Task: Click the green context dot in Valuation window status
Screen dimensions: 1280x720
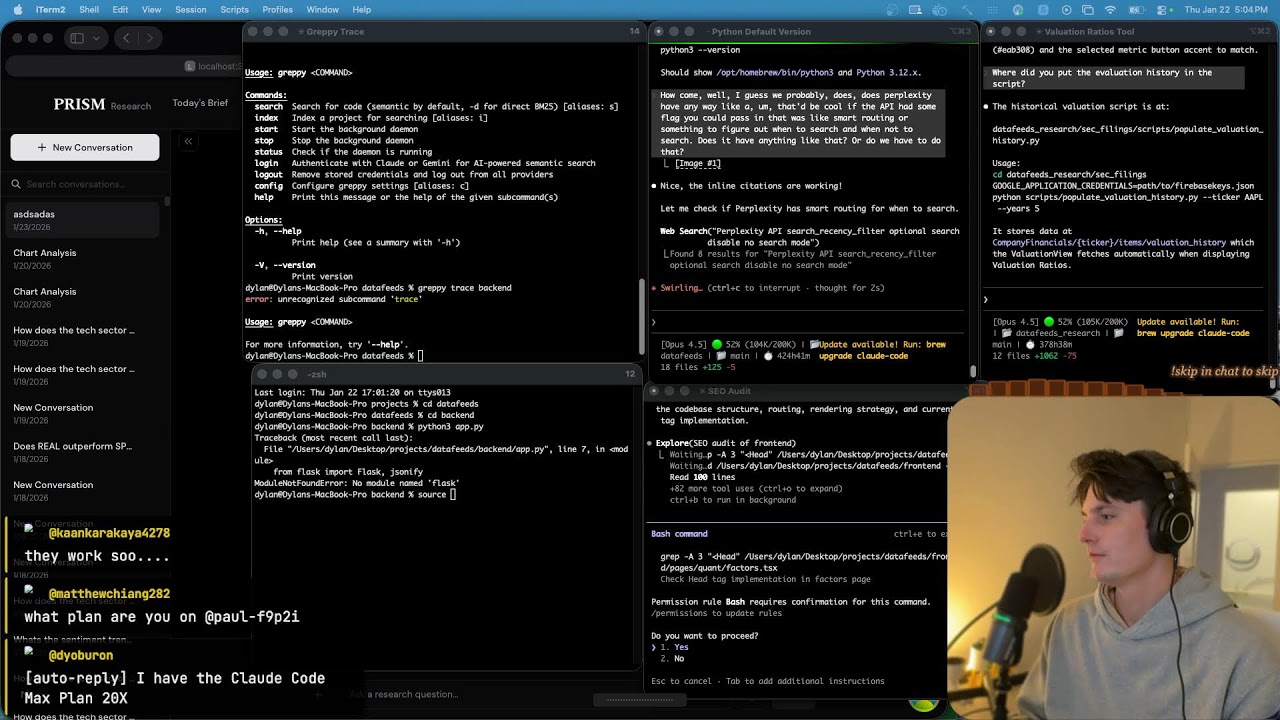Action: click(1048, 322)
